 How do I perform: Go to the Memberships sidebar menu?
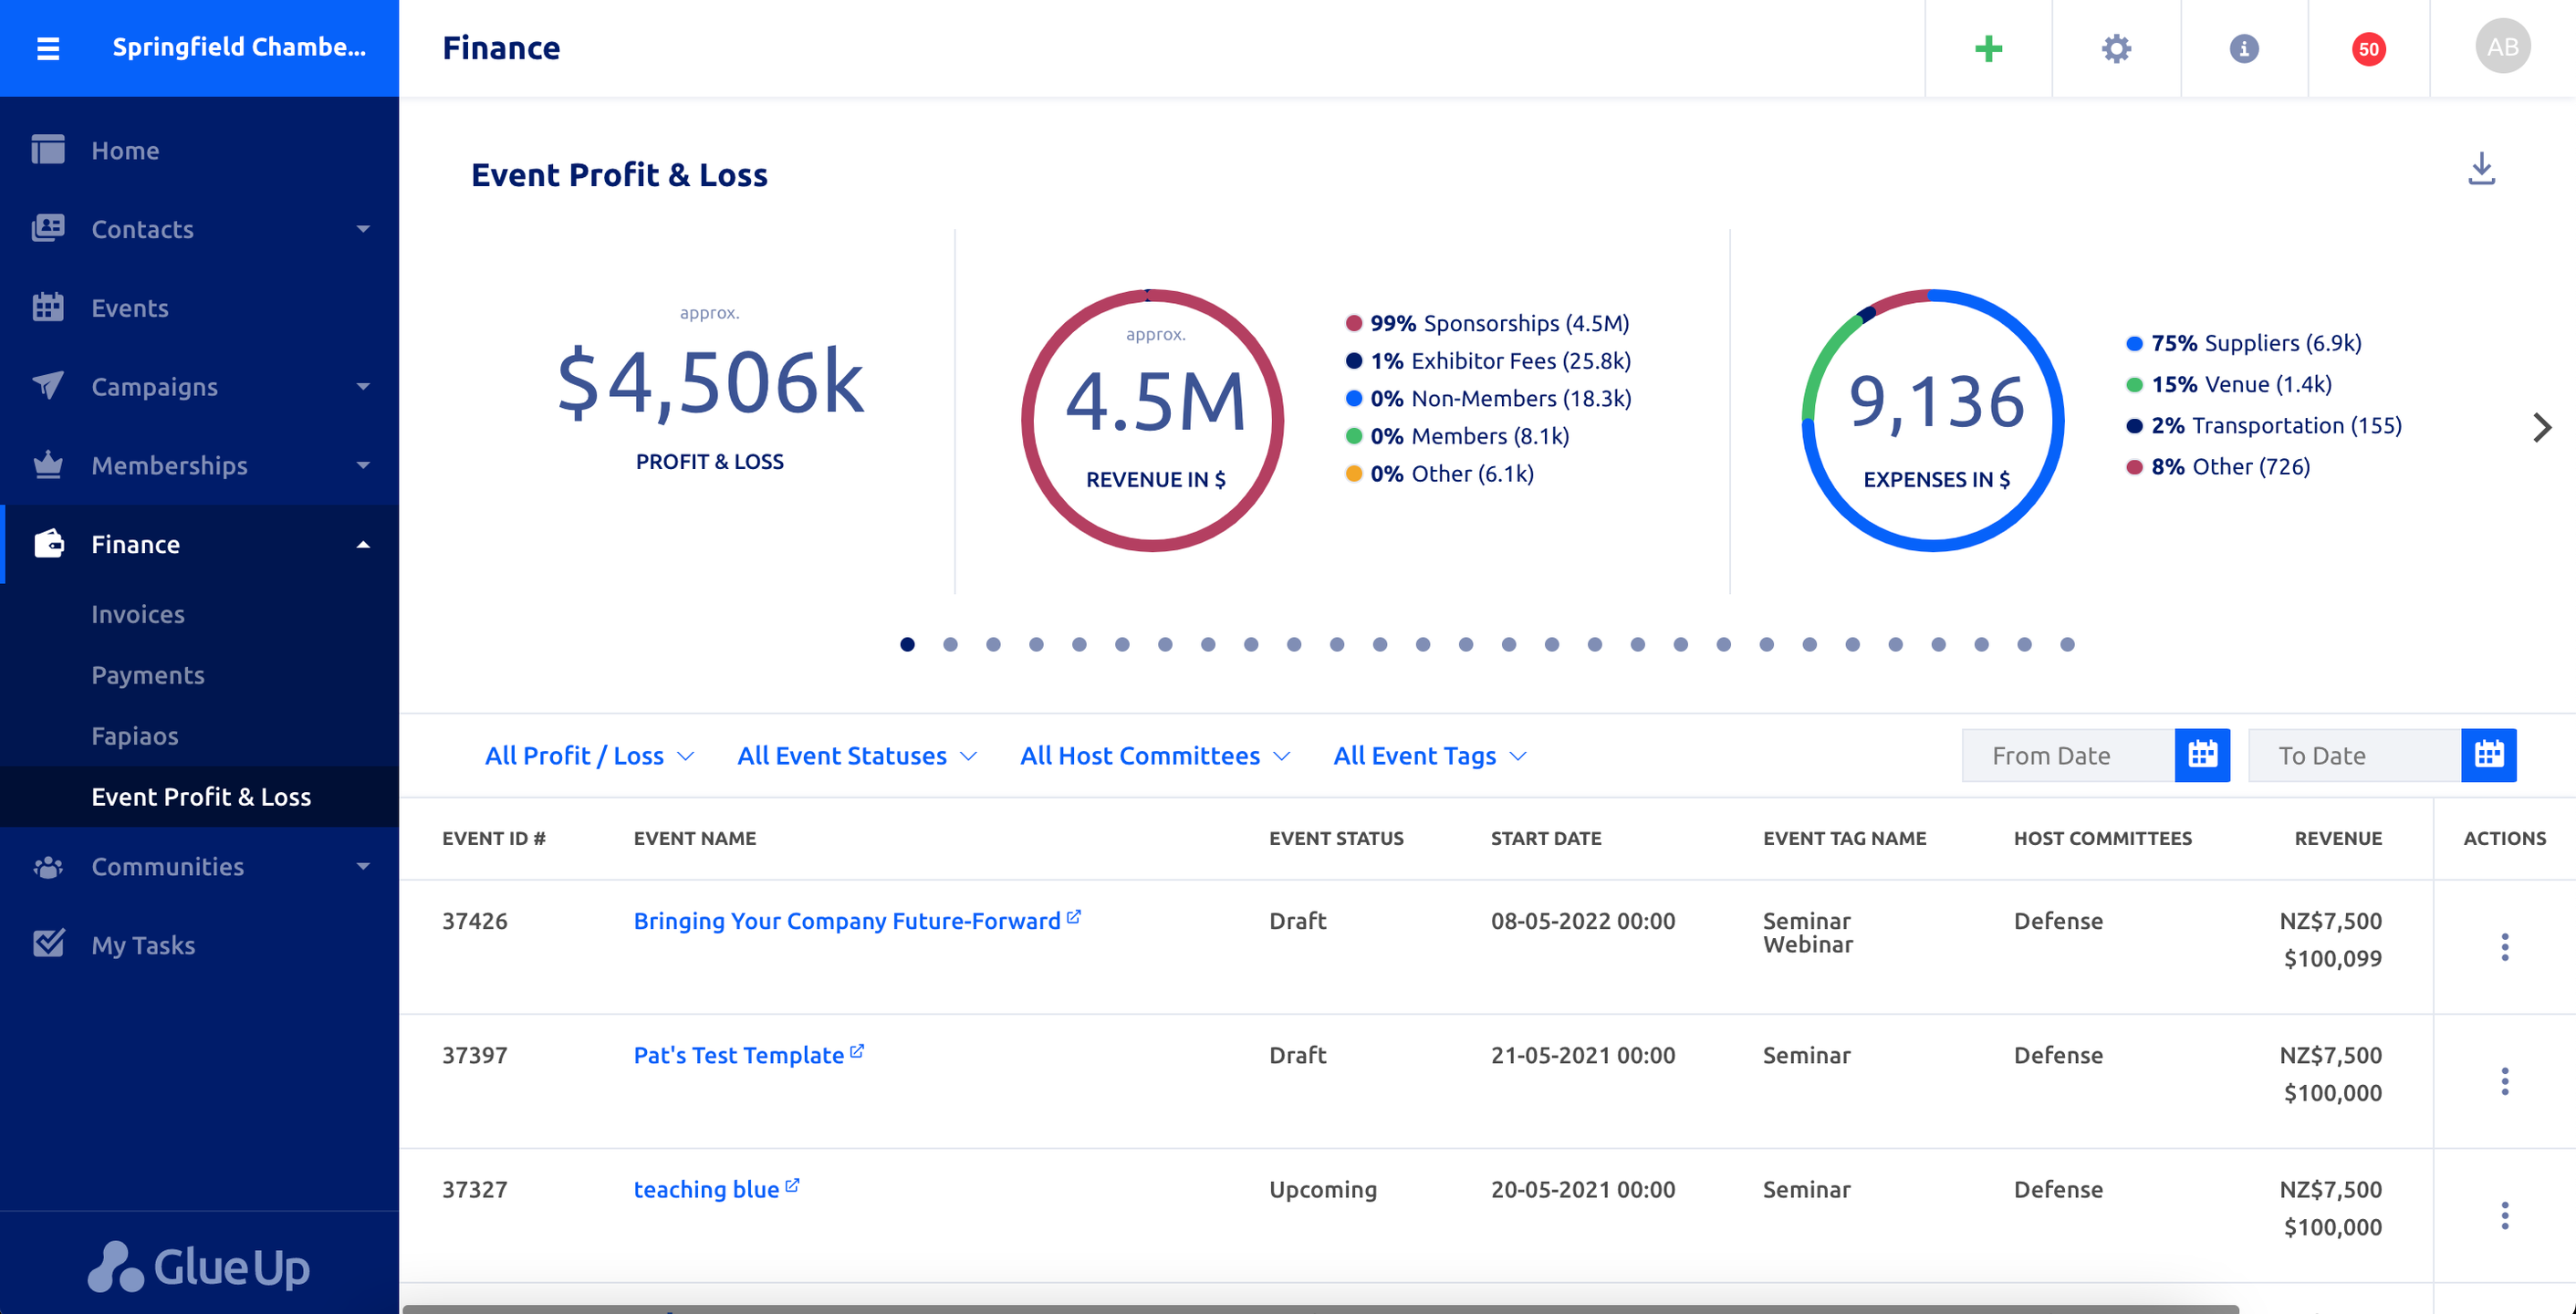(169, 465)
